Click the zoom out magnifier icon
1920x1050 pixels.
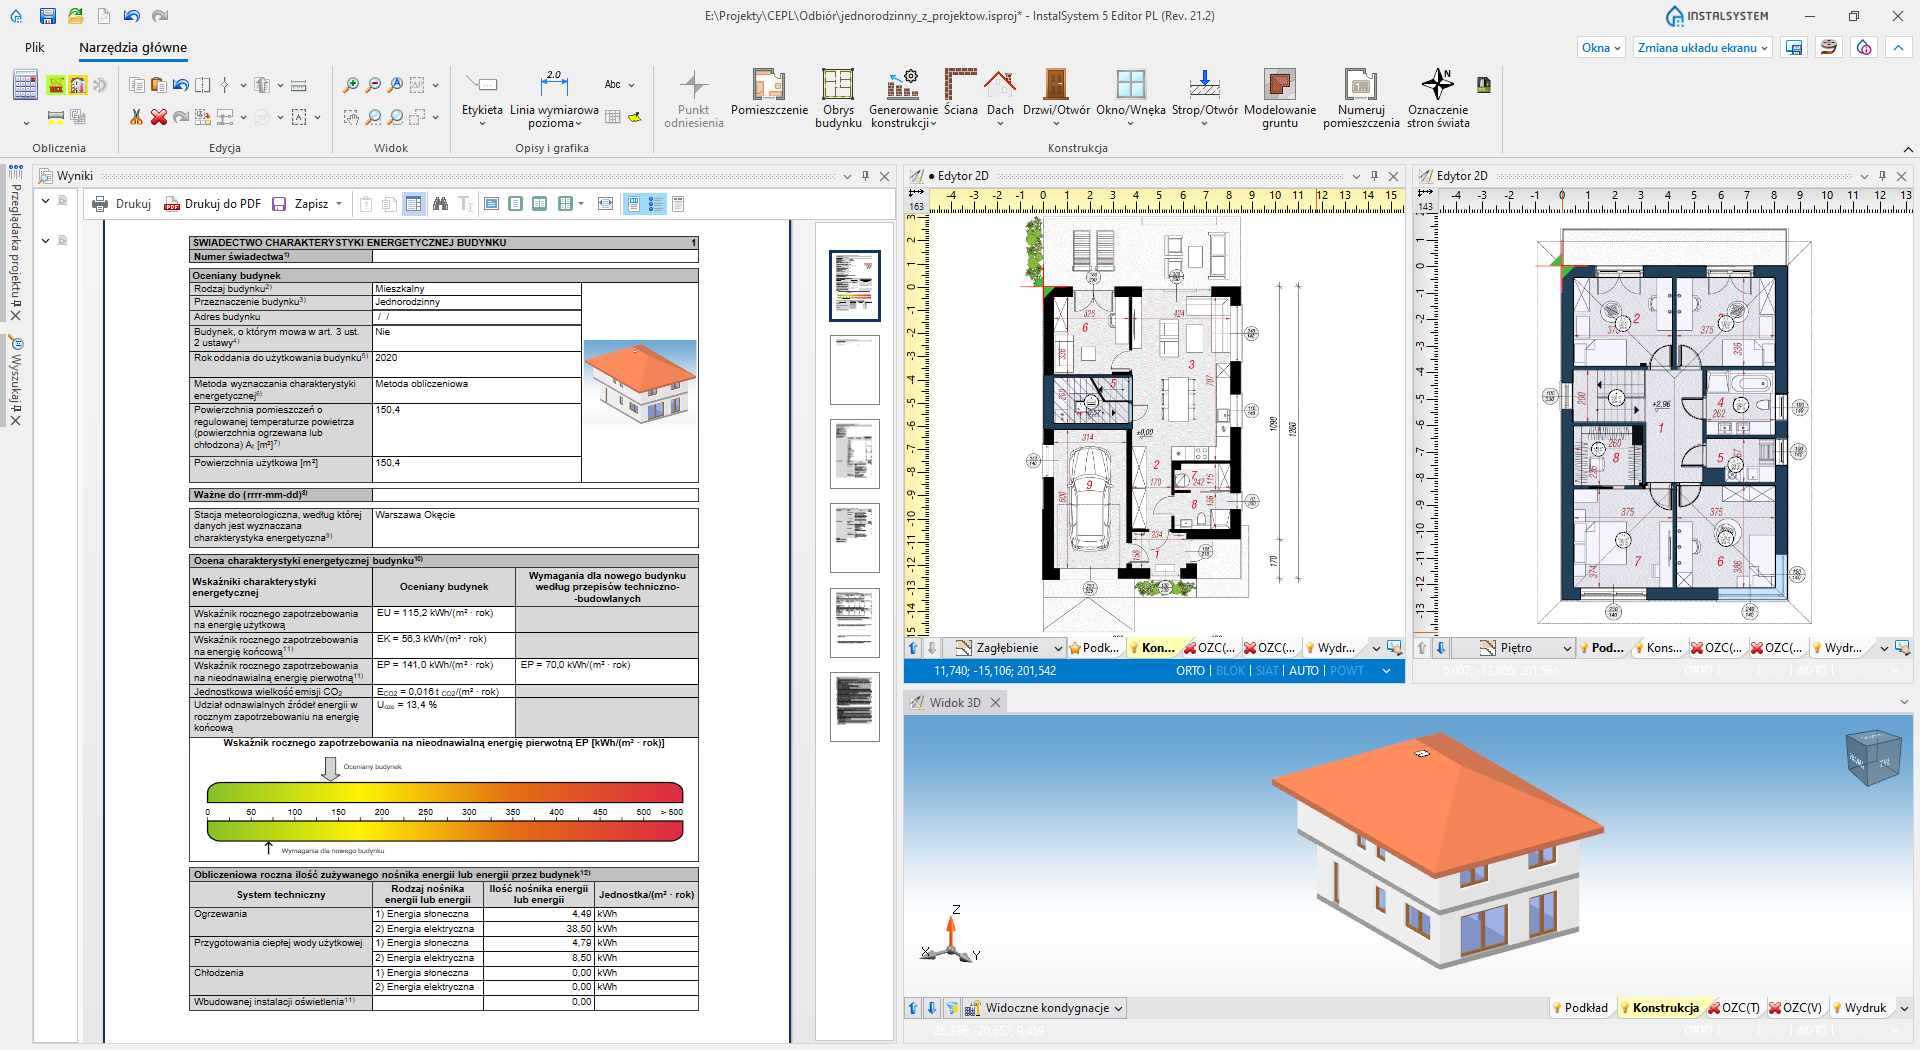pos(373,85)
